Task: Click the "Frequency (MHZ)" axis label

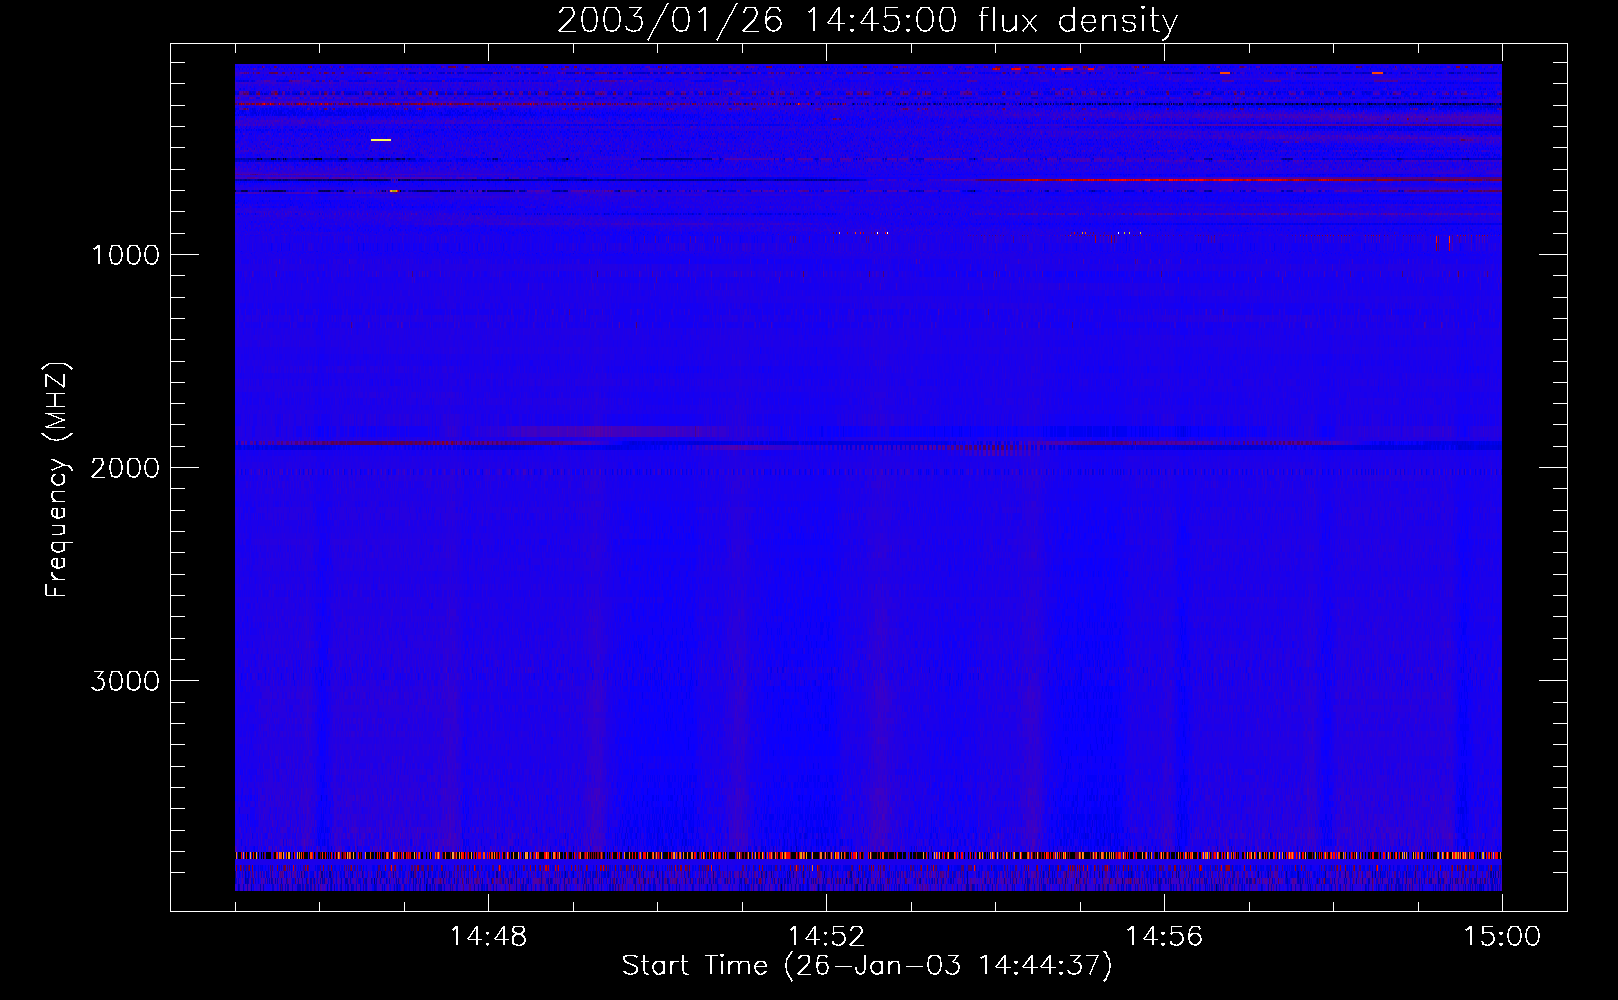Action: [x=57, y=480]
